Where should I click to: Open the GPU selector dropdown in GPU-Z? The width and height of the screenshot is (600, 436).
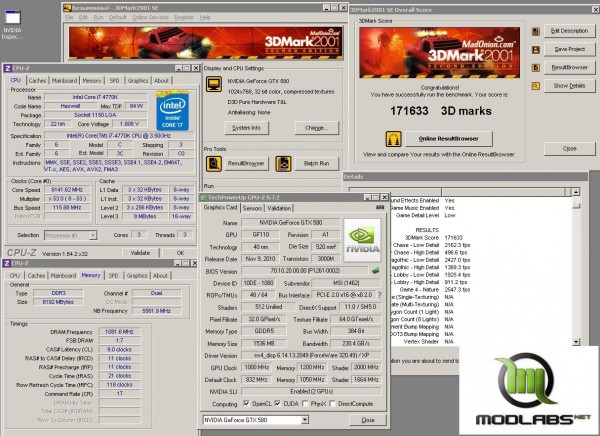(305, 420)
